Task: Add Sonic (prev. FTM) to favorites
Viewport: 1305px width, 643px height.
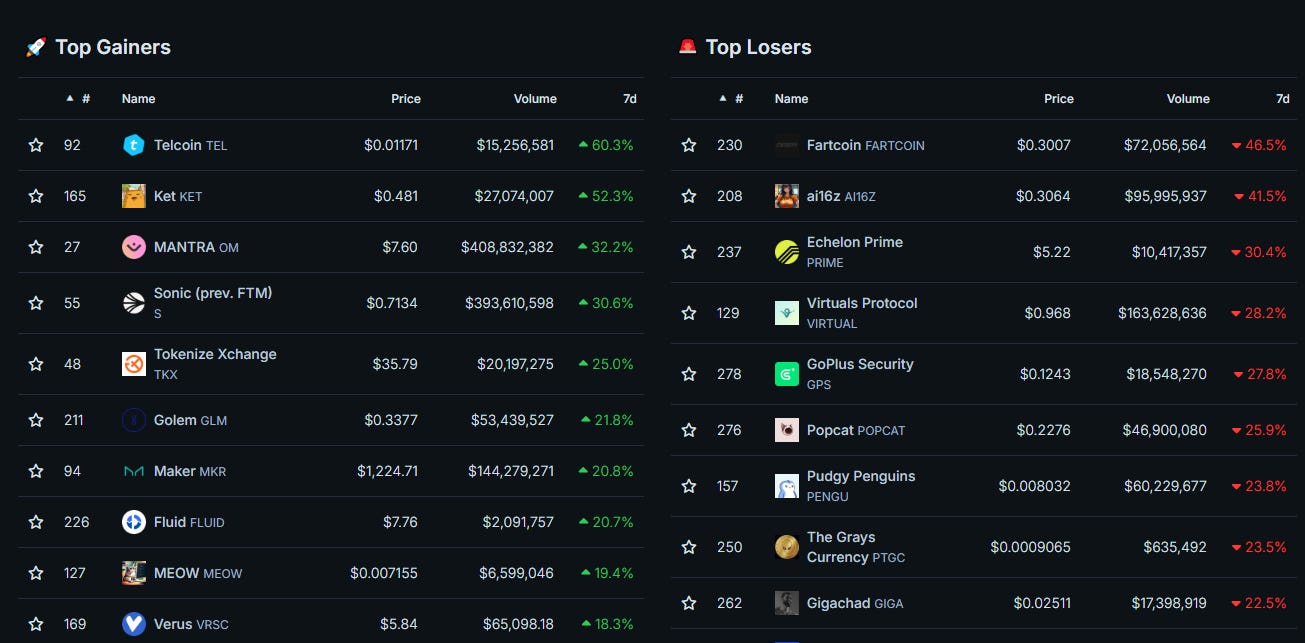Action: point(36,303)
